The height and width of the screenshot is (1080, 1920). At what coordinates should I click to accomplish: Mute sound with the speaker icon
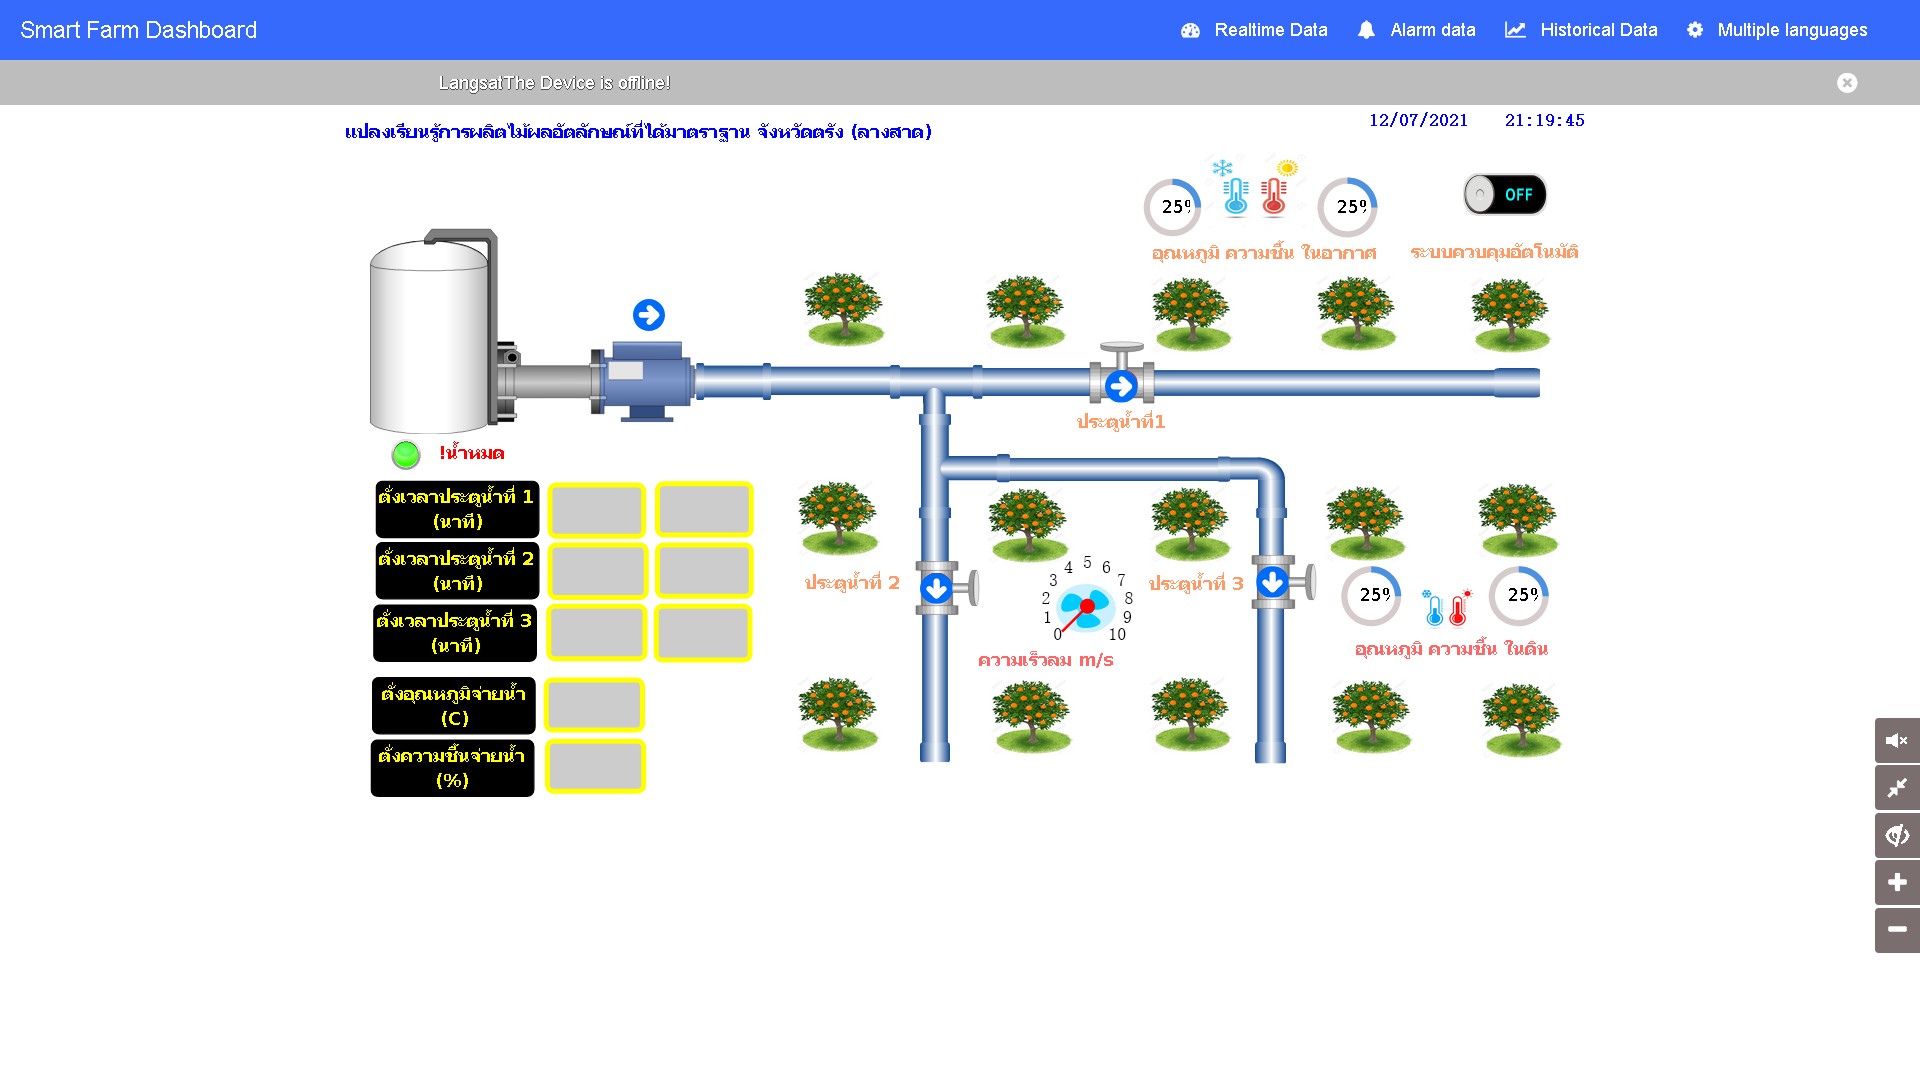pos(1896,740)
